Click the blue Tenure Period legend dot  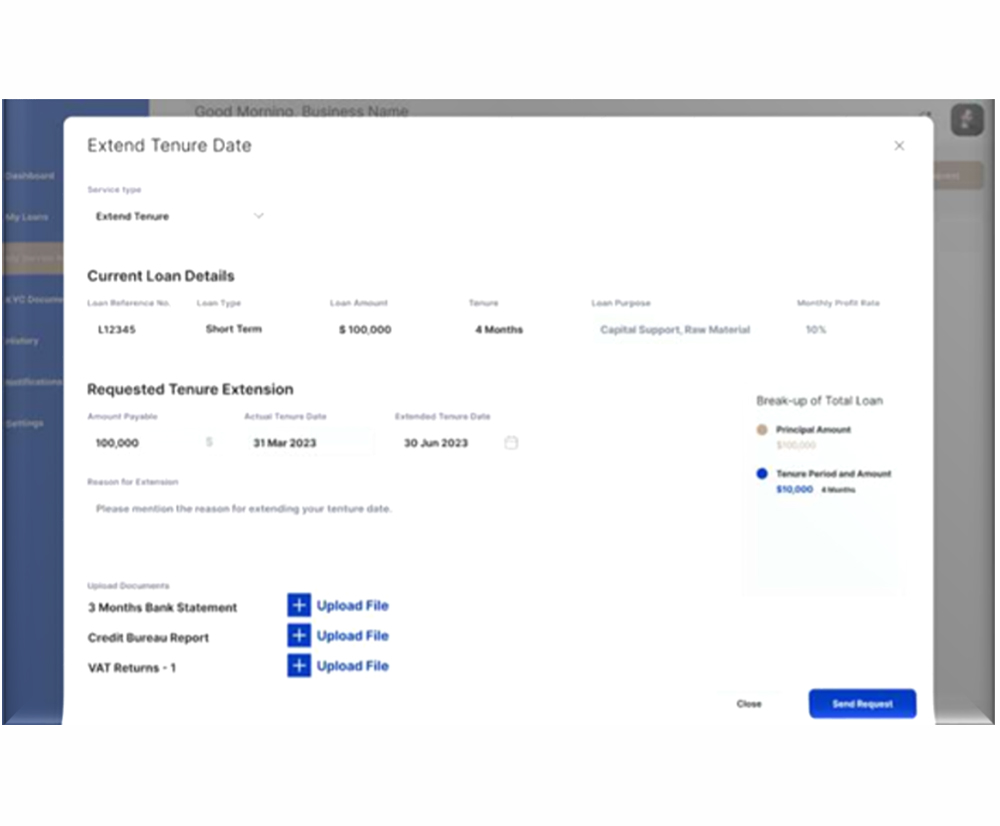762,474
